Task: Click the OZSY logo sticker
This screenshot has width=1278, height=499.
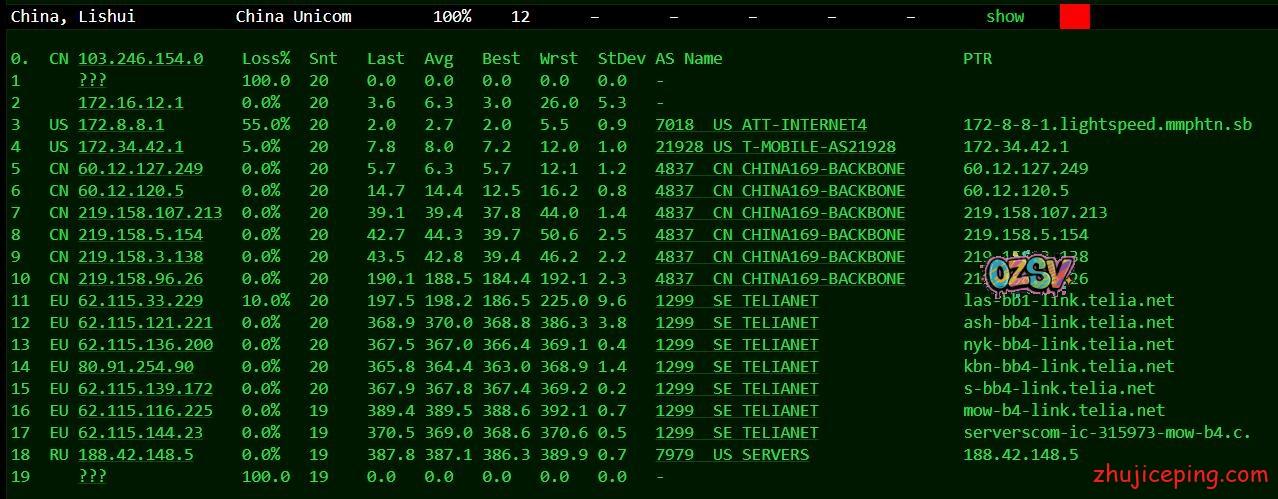Action: tap(1029, 272)
